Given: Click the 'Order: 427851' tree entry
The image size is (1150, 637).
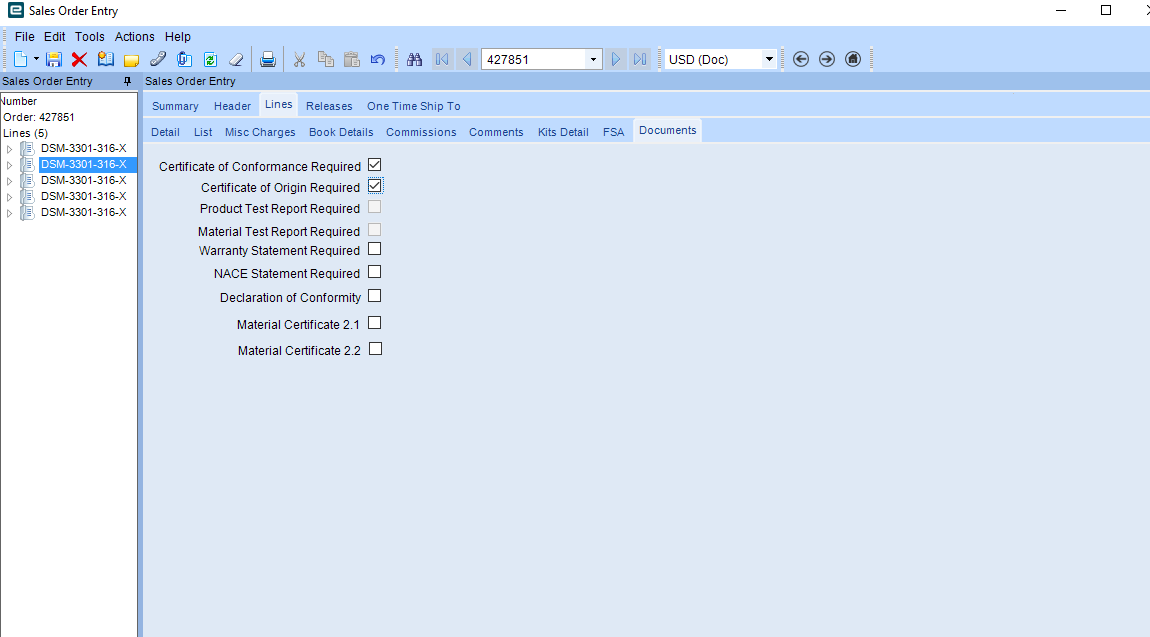Looking at the screenshot, I should (39, 117).
